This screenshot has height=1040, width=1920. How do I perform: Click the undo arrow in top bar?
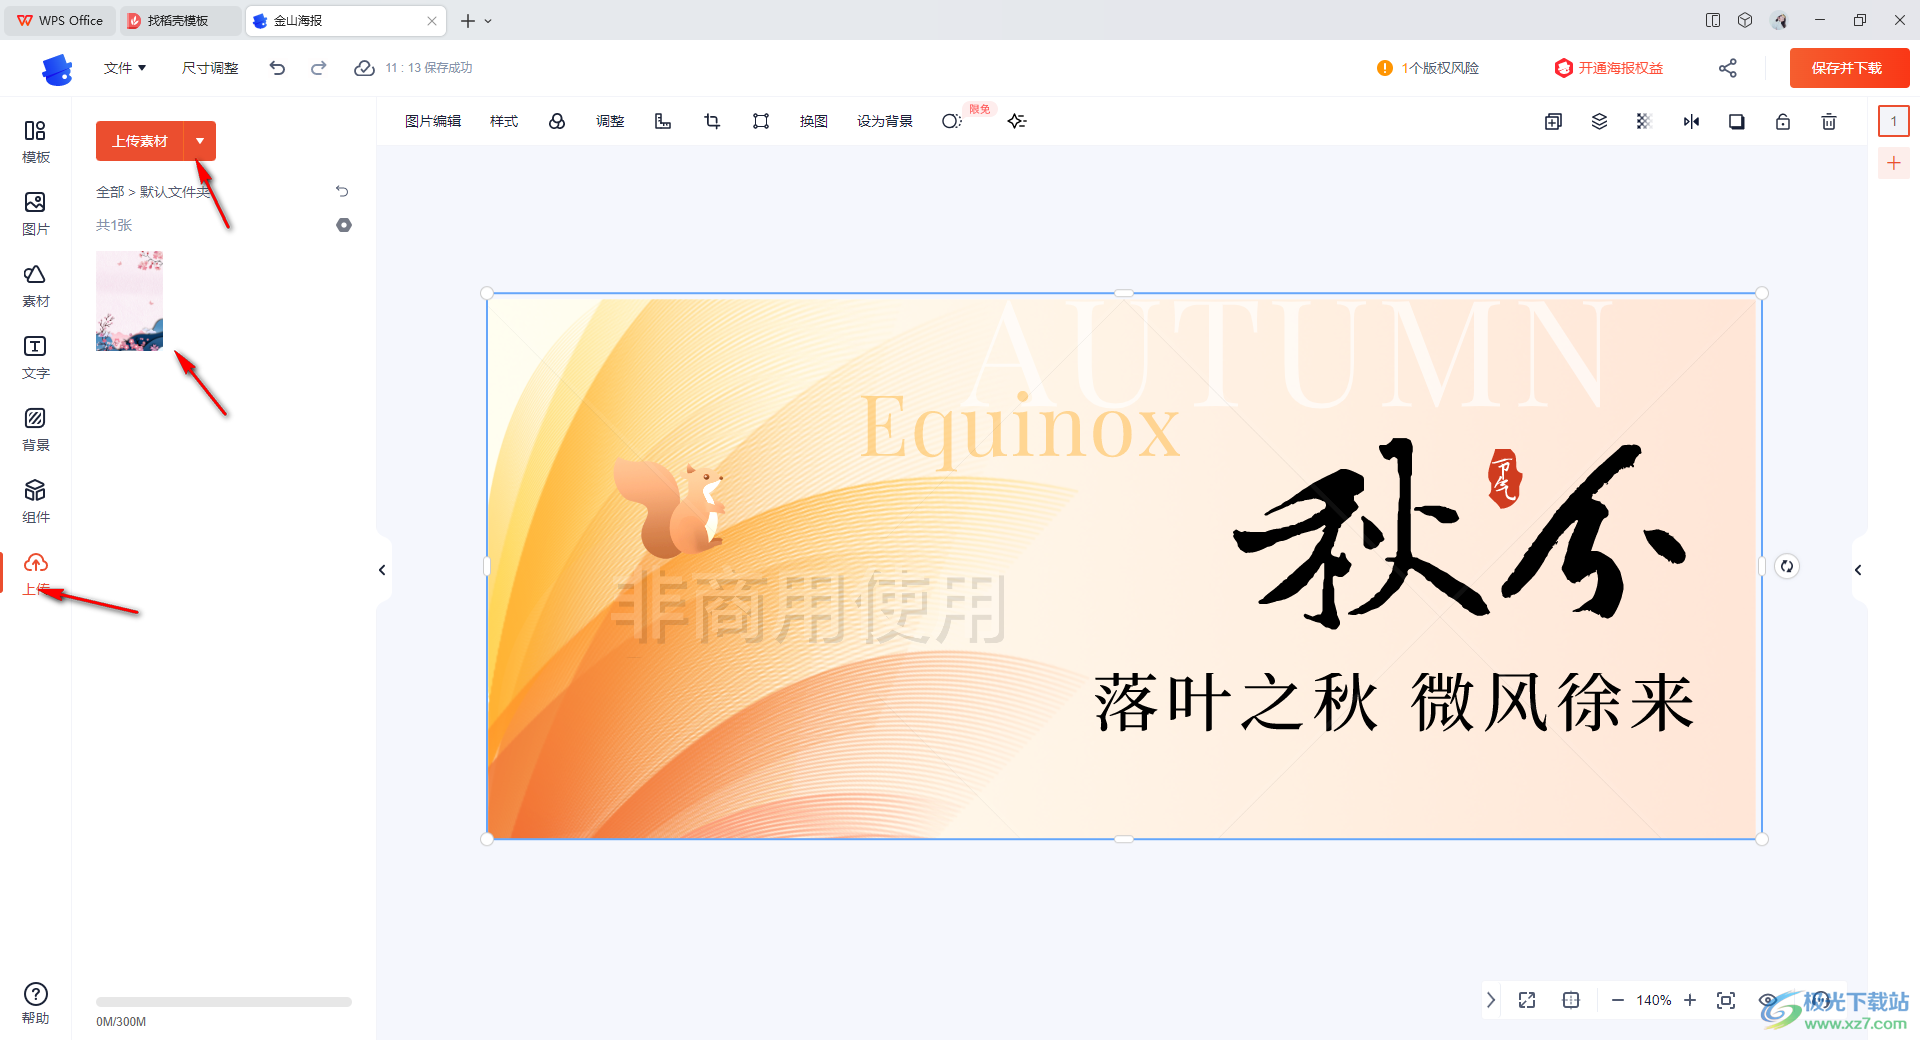(x=277, y=68)
